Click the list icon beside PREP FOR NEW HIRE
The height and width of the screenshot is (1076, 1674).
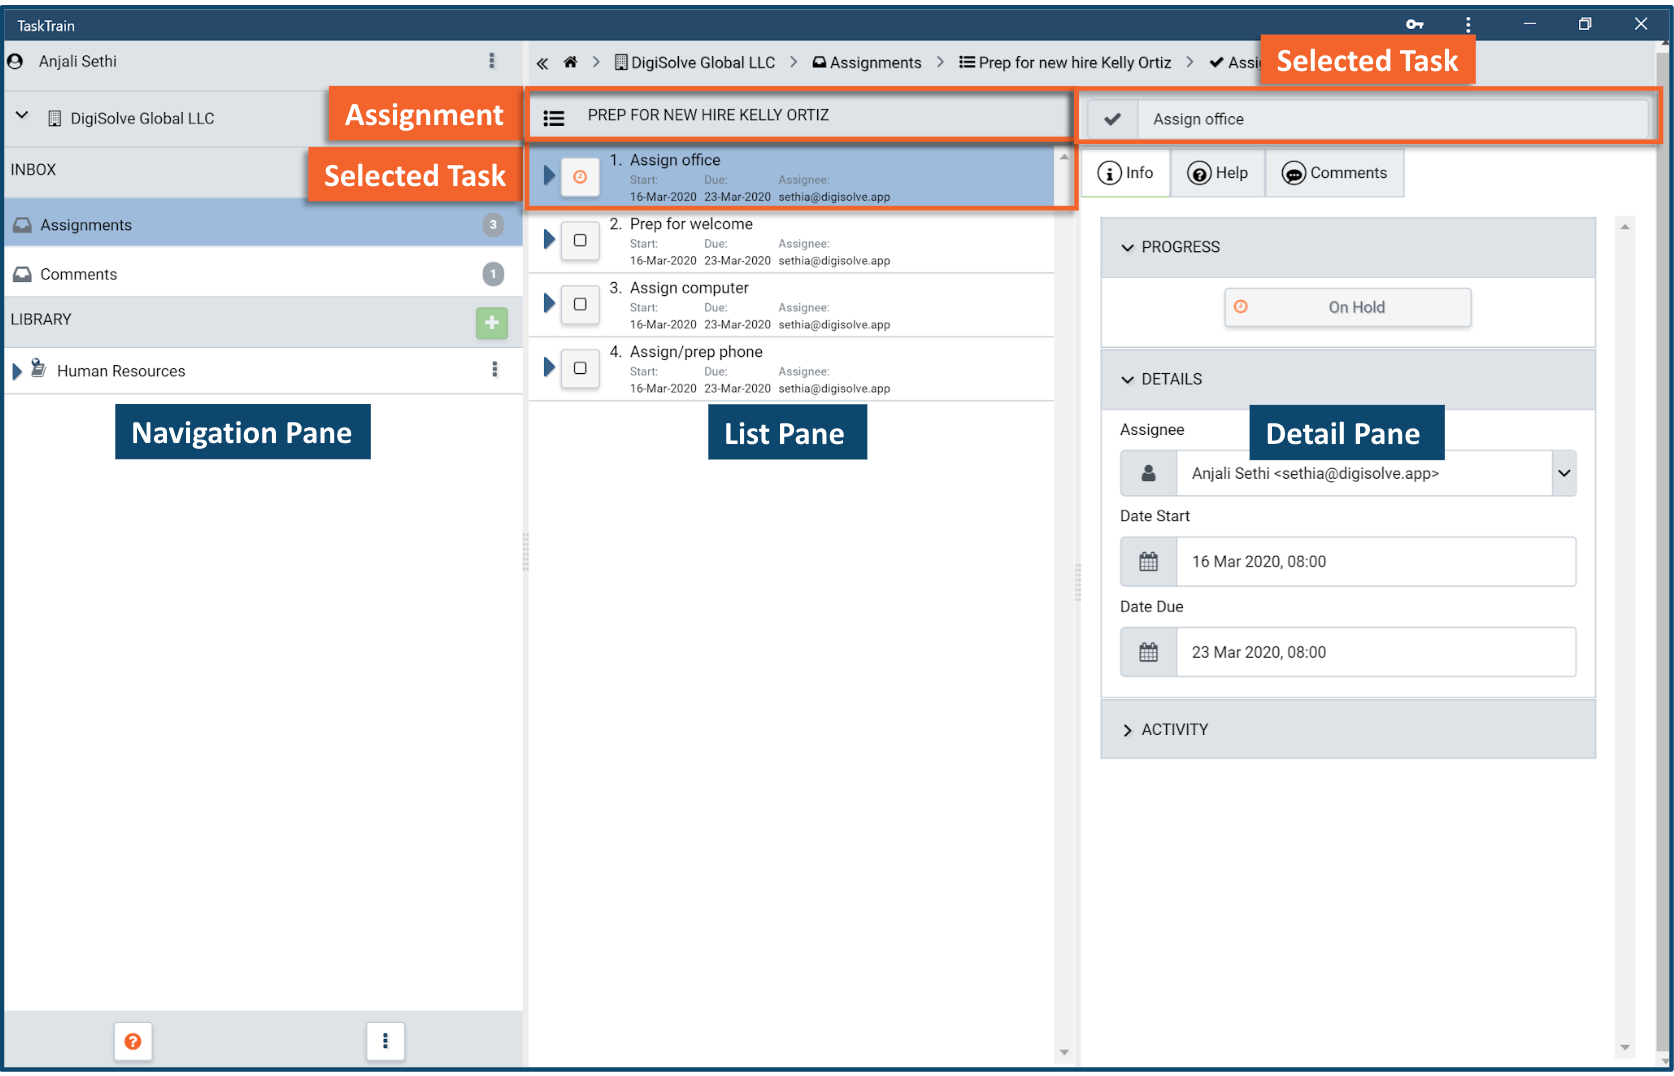(554, 118)
